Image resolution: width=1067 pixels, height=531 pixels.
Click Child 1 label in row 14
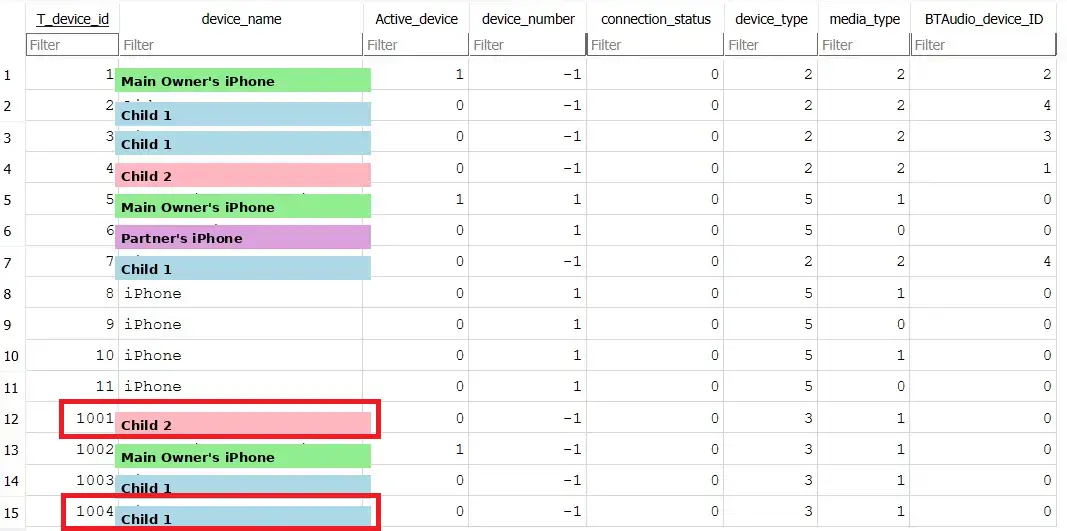tap(243, 485)
